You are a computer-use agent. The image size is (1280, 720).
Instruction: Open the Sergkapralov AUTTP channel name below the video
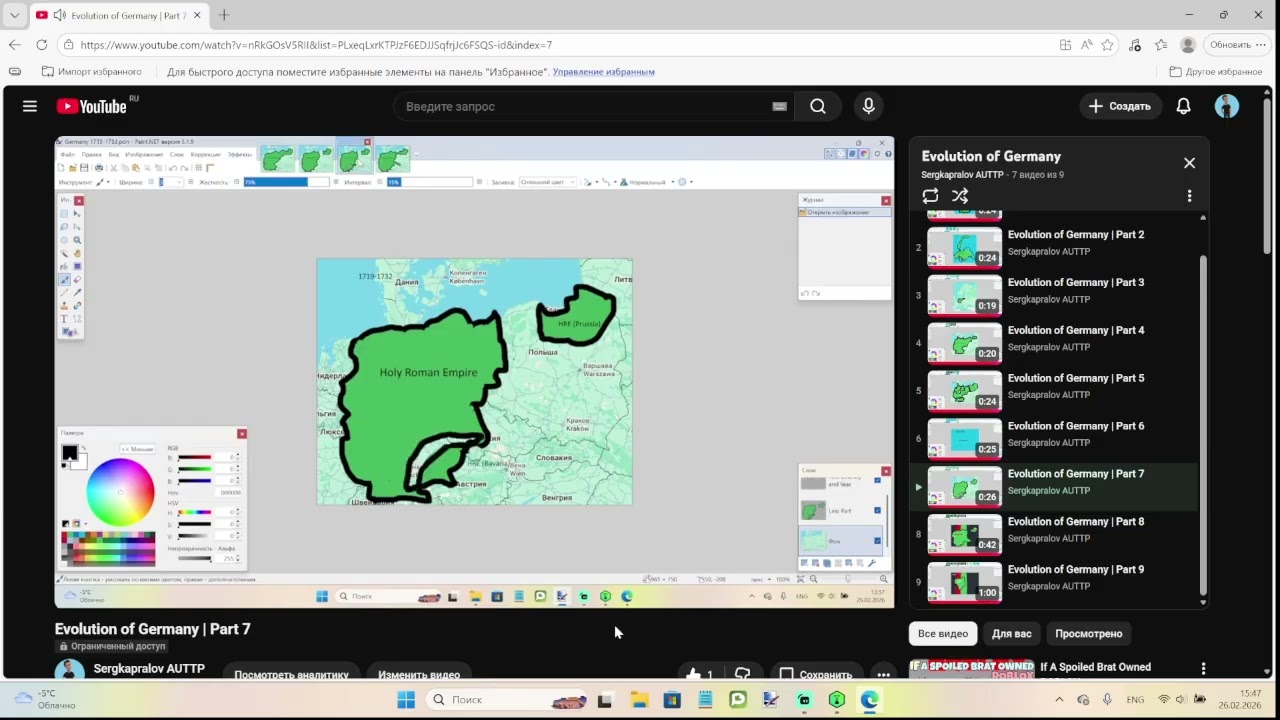coord(149,669)
